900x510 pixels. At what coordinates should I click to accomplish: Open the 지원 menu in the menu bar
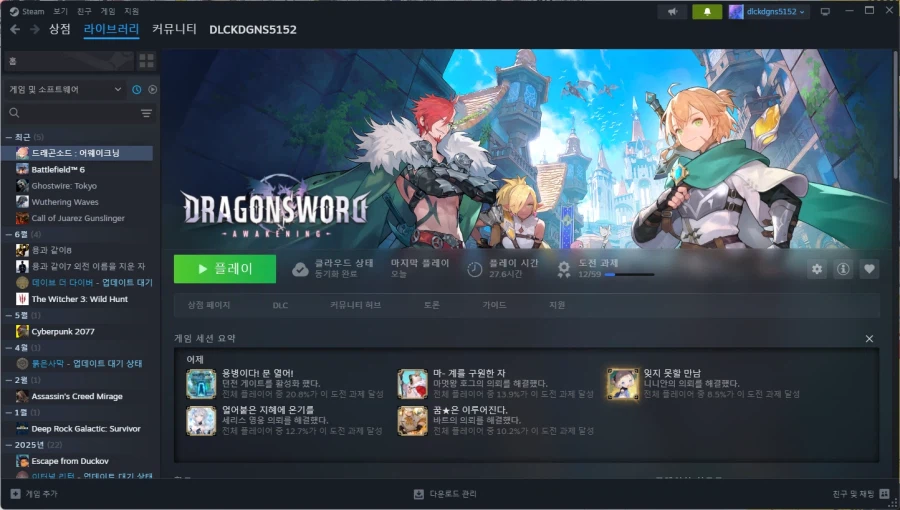coord(131,11)
